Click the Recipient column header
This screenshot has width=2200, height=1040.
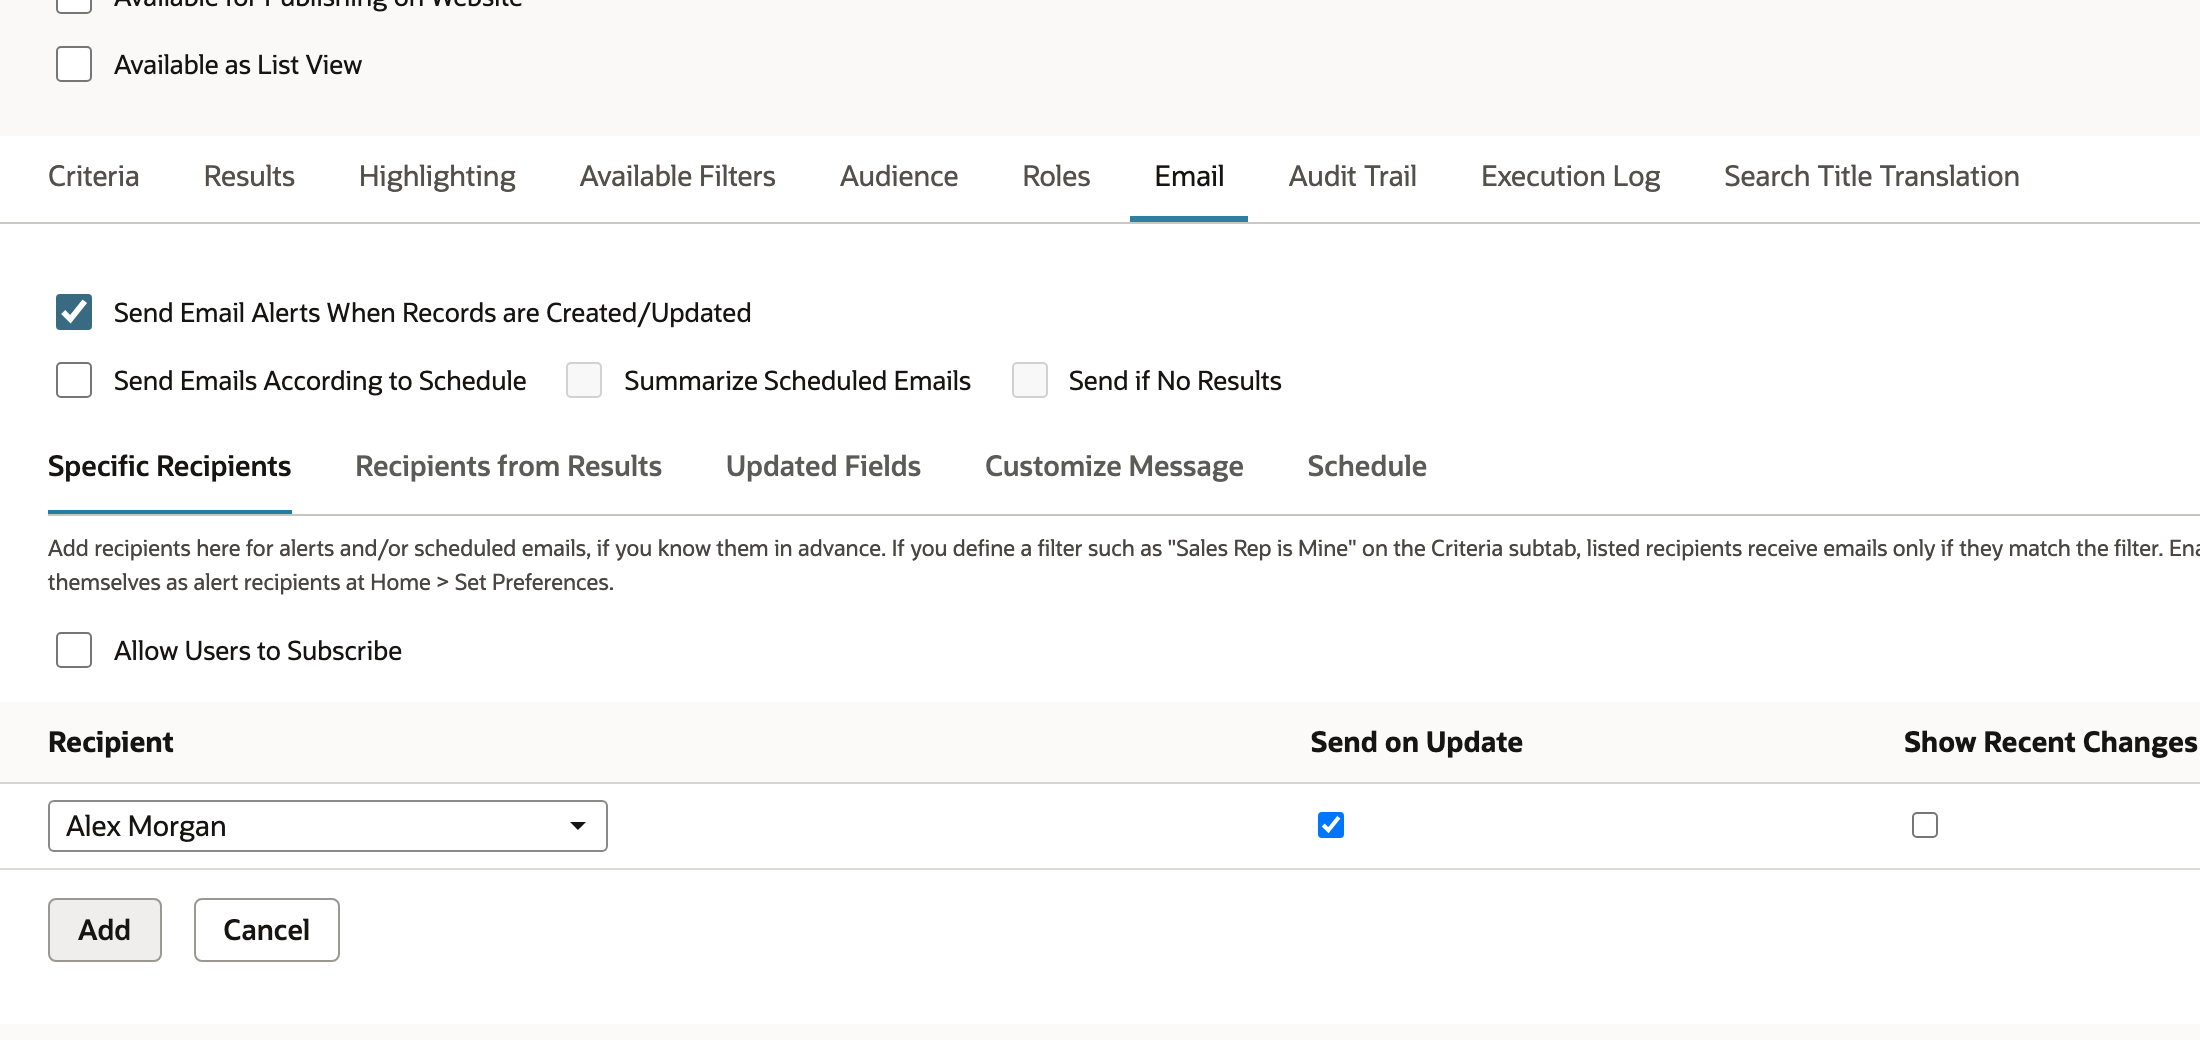[111, 742]
